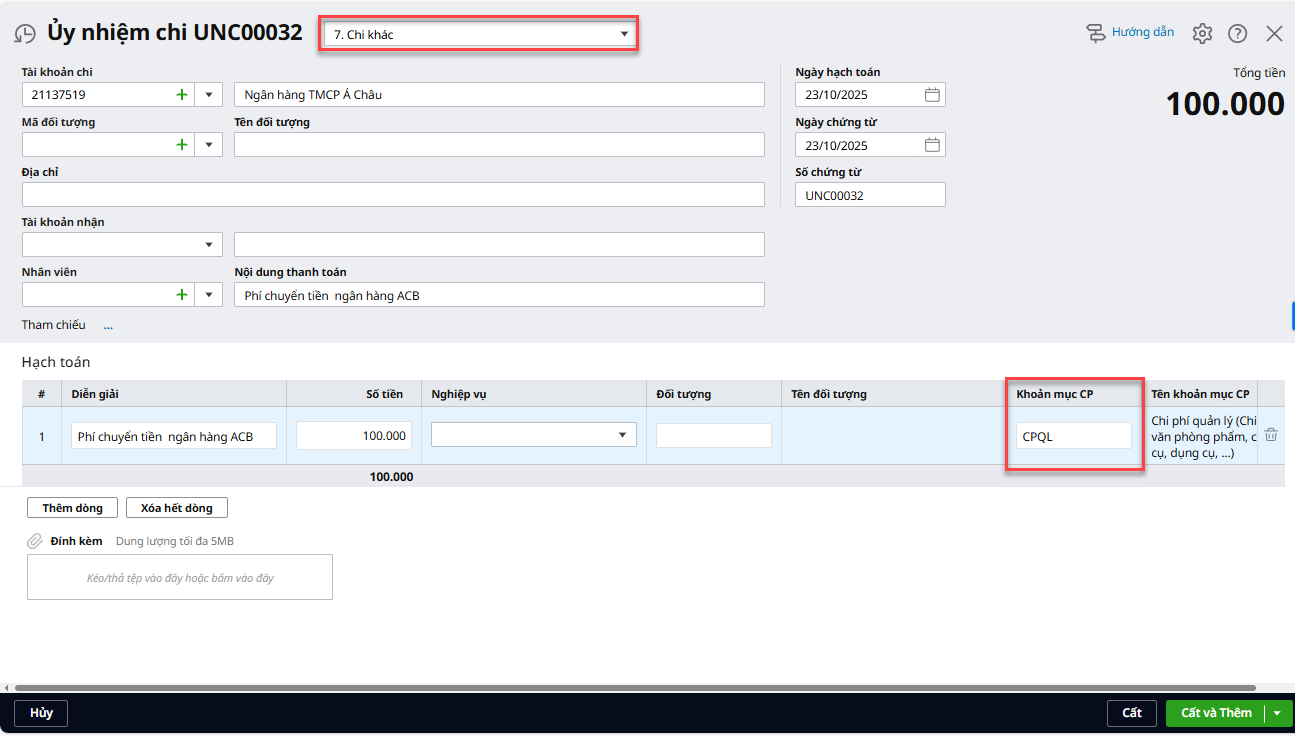Delete row 1 with trash icon
Viewport: 1295px width, 736px height.
coord(1271,435)
